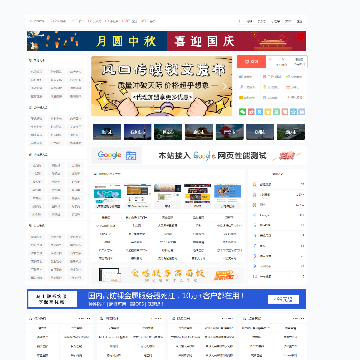Open the 宝塔服务器面板 advertisement banner
The image size is (360, 360).
[x=167, y=275]
